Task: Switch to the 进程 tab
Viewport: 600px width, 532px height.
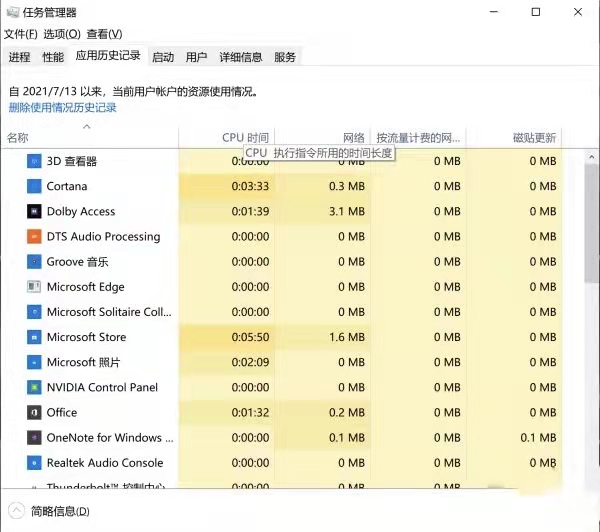Action: pos(19,57)
